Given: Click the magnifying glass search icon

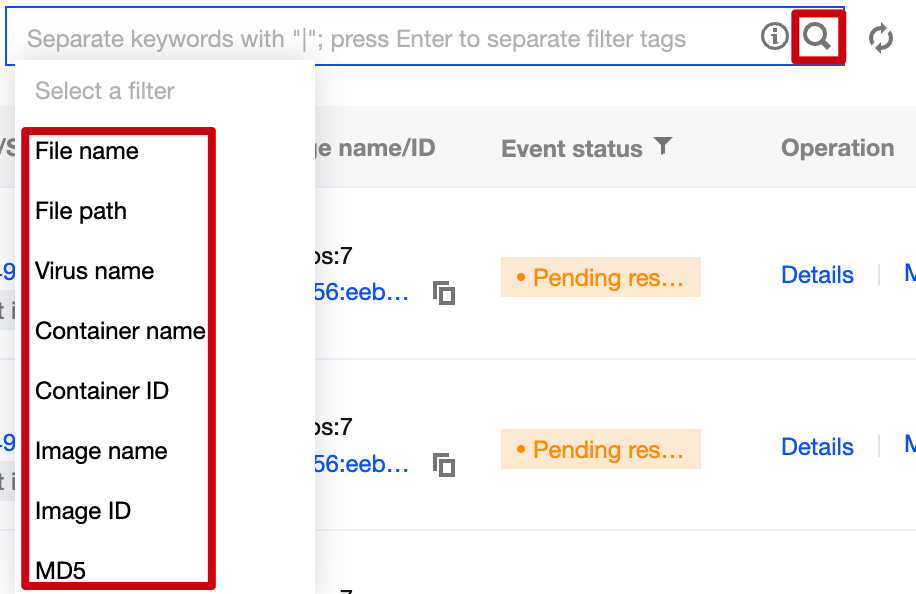Looking at the screenshot, I should [817, 38].
